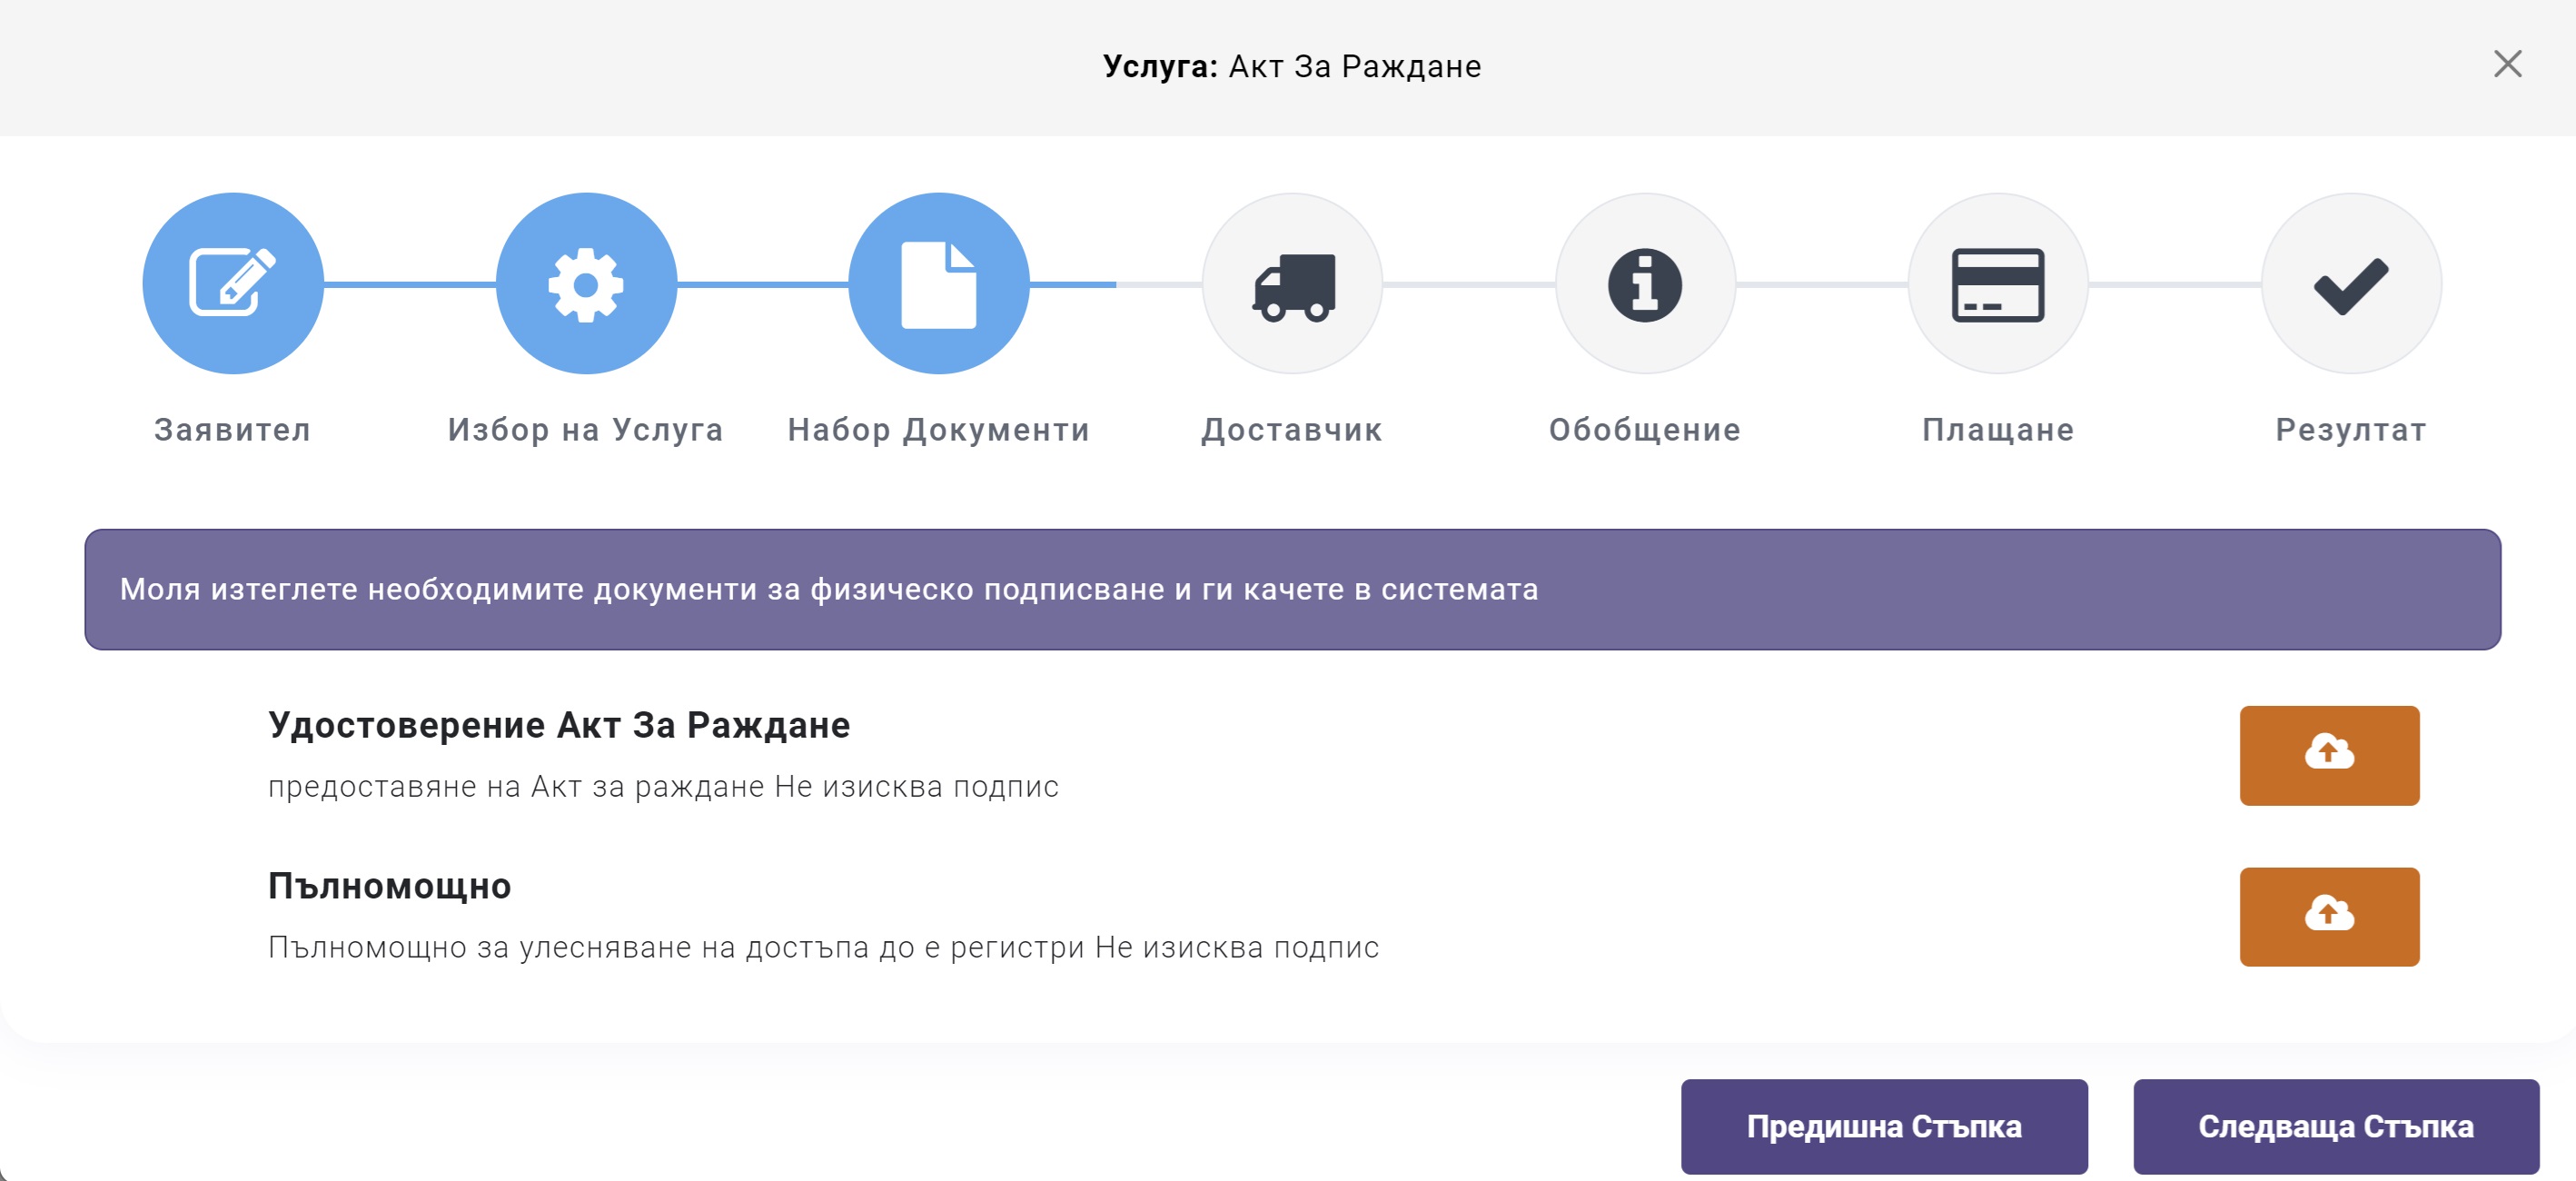Click the purple instructions banner

coord(1292,589)
